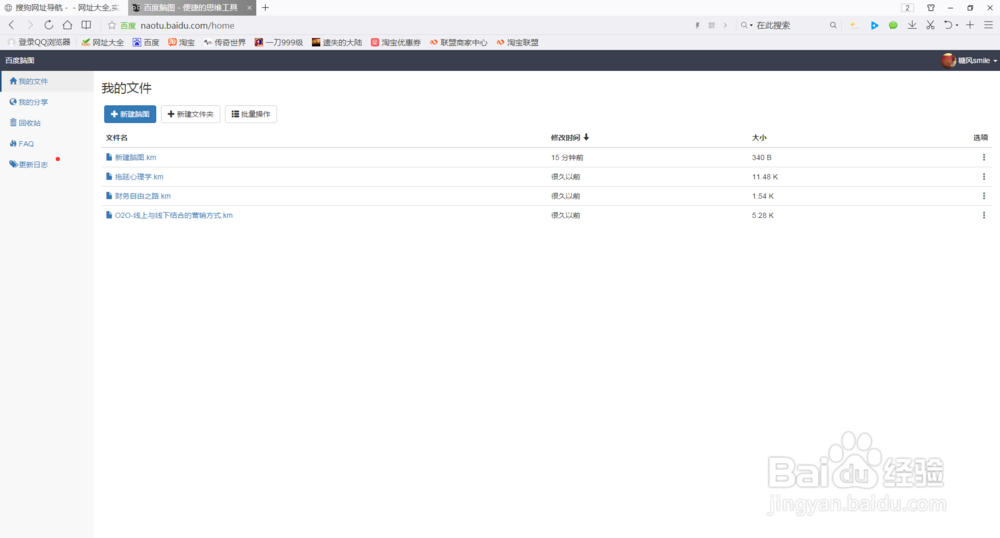Open the 淘宝优惠券 bookmark
The width and height of the screenshot is (1000, 538).
pos(396,42)
